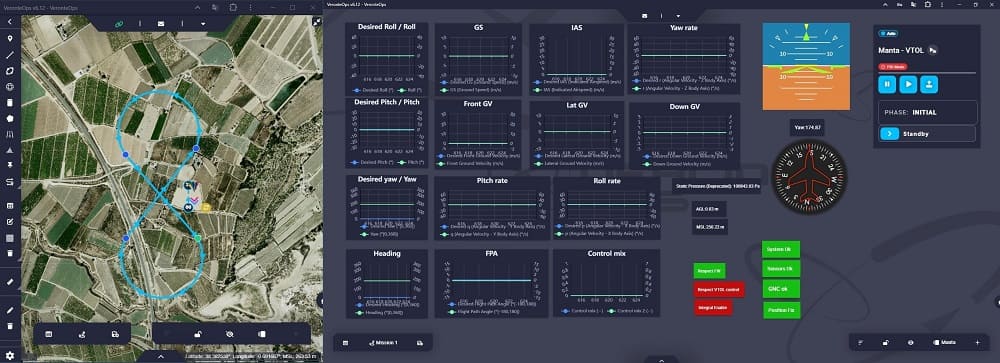The width and height of the screenshot is (1000, 363).
Task: Toggle the map lock icon
Action: [x=199, y=334]
